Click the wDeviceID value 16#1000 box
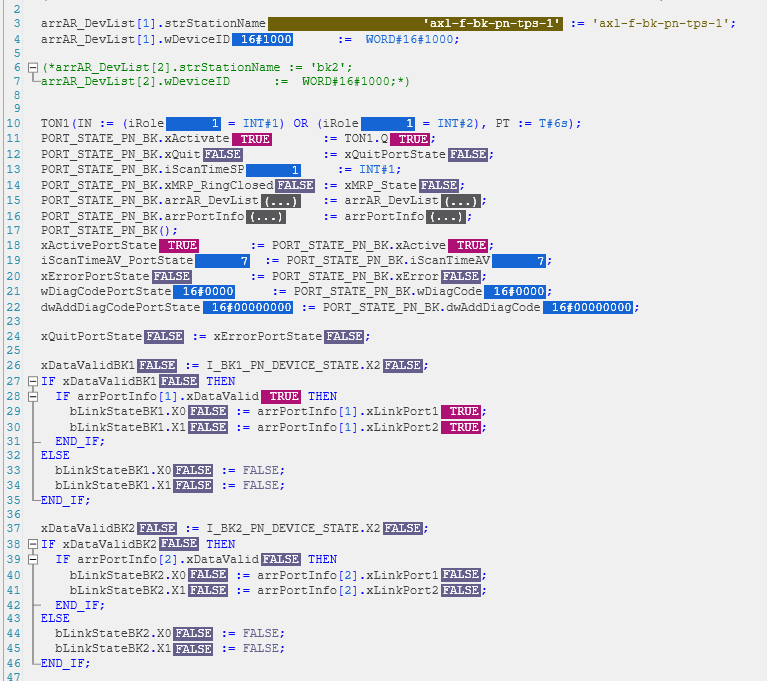 click(263, 38)
